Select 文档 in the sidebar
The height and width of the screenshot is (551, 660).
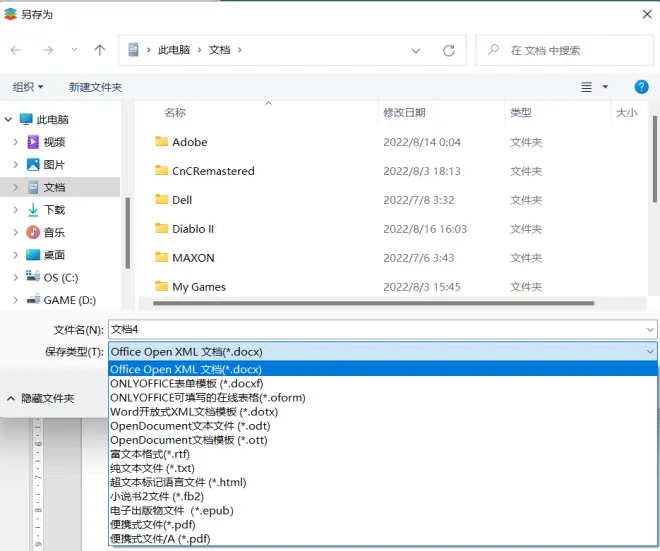tap(54, 187)
